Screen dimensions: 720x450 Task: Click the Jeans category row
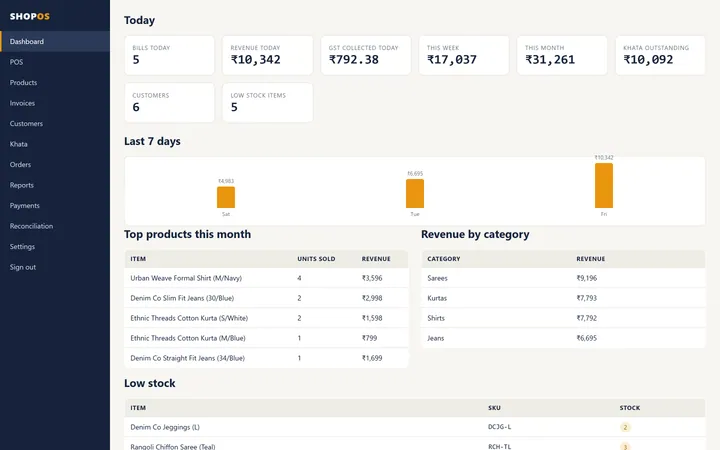click(563, 338)
